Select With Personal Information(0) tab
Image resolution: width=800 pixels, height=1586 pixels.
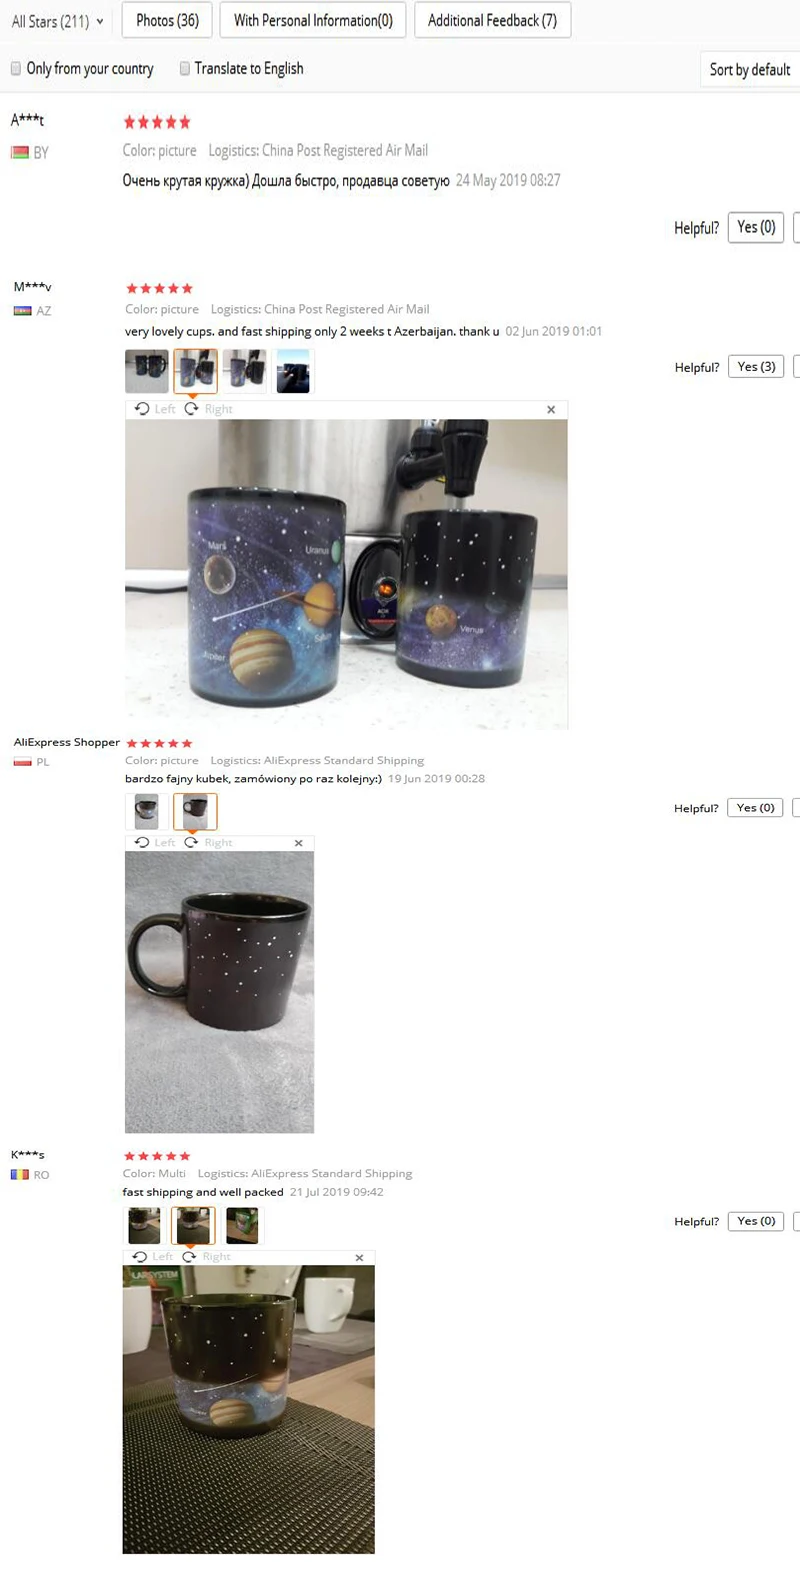313,20
